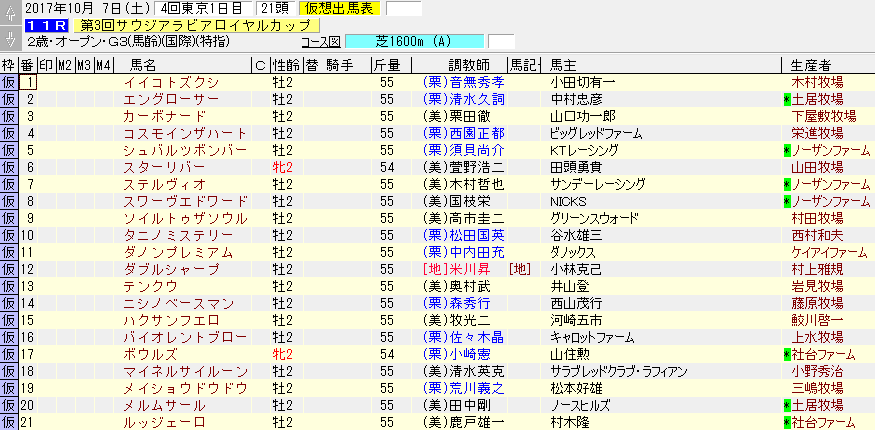
Task: Click the 仮 frame cell for horse 12
Action: click(x=8, y=269)
